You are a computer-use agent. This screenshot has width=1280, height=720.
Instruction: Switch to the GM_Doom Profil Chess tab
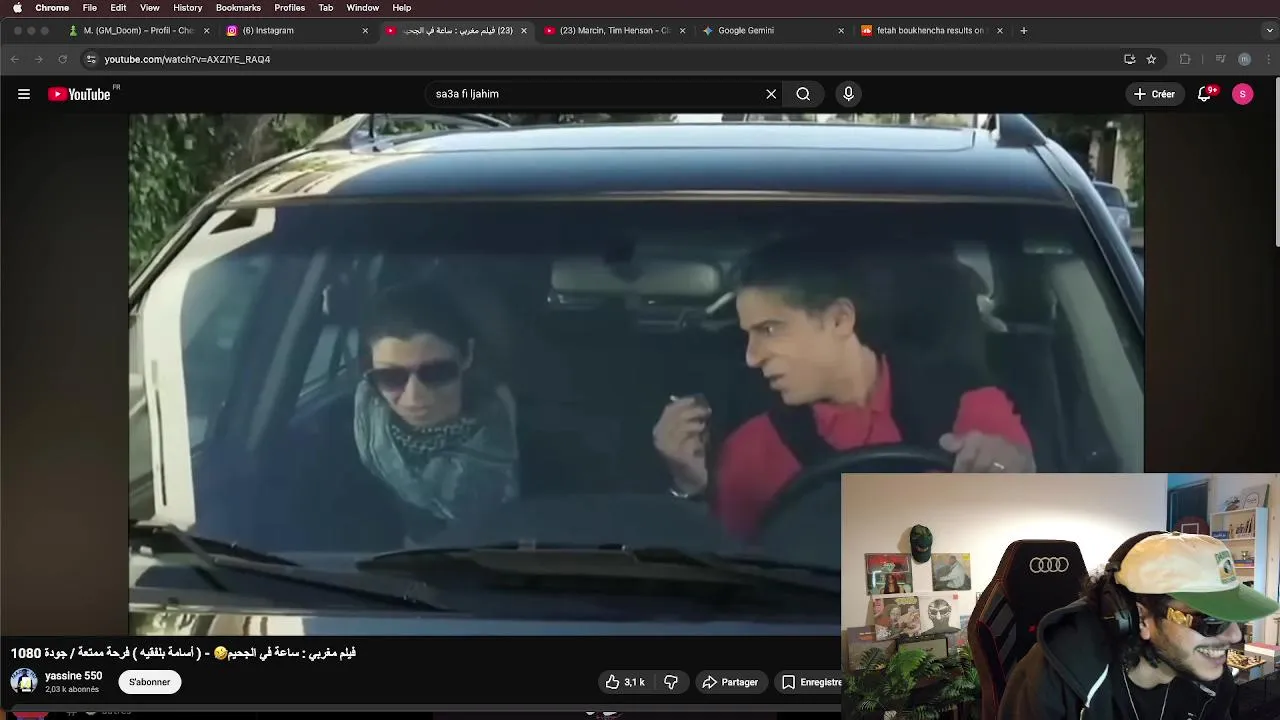[x=138, y=31]
